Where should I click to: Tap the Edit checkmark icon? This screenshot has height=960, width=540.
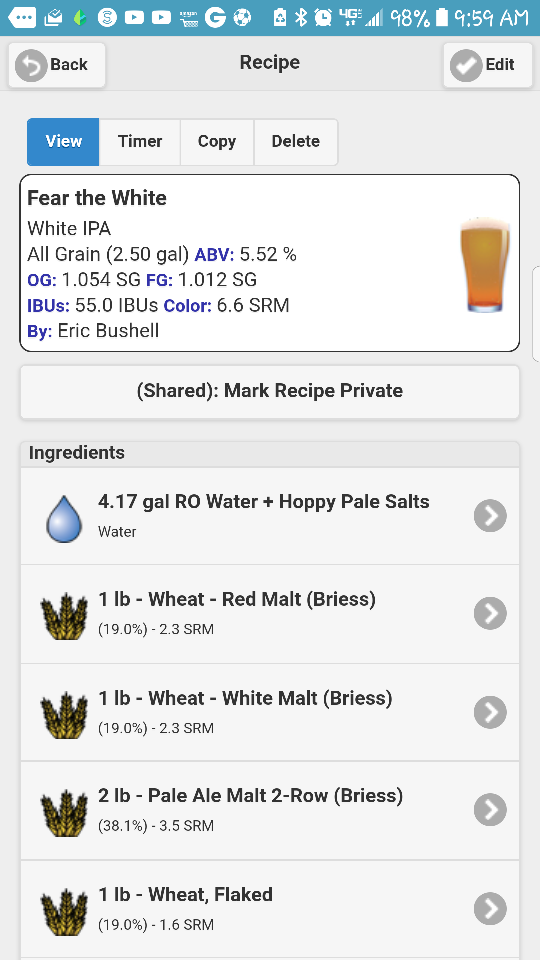coord(466,65)
